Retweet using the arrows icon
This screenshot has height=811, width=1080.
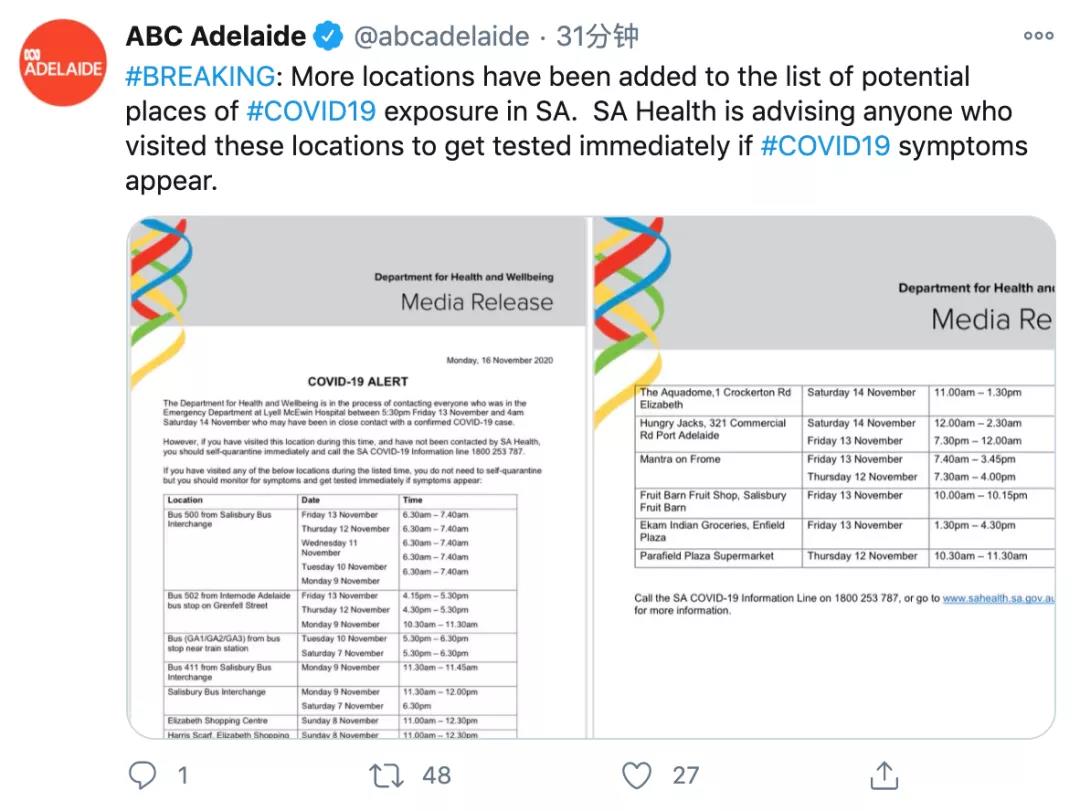(386, 775)
